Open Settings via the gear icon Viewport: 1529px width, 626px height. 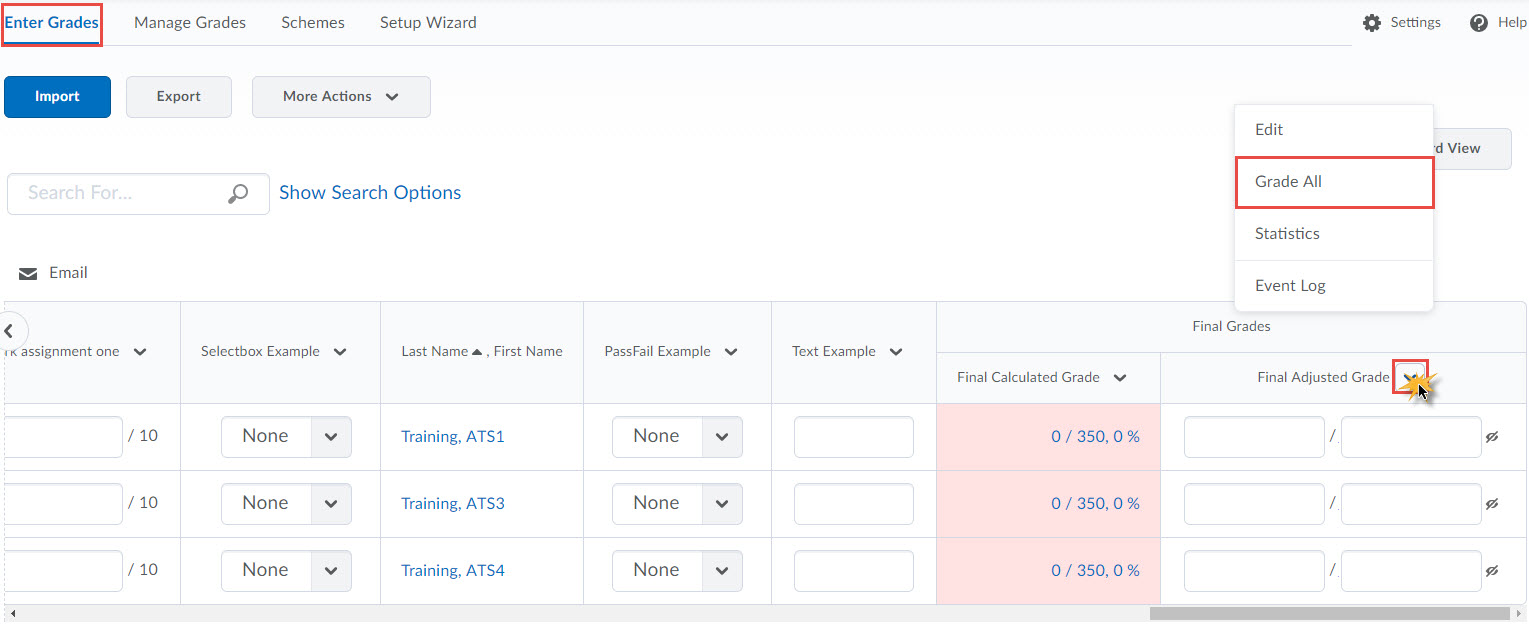coord(1372,23)
